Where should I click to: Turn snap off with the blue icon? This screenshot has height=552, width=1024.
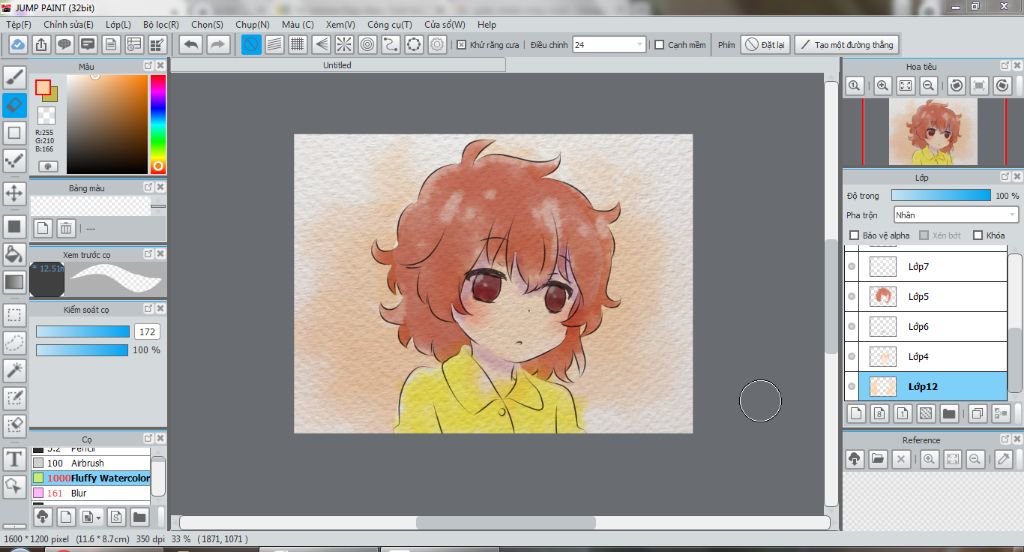(251, 44)
